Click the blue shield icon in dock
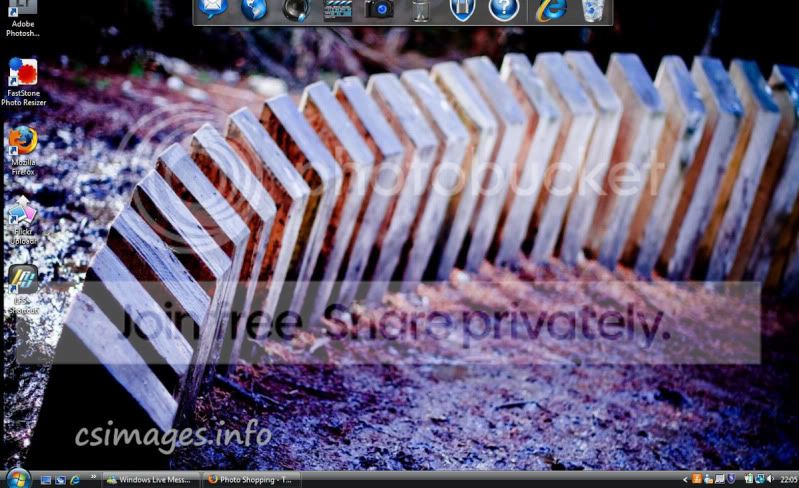 463,10
